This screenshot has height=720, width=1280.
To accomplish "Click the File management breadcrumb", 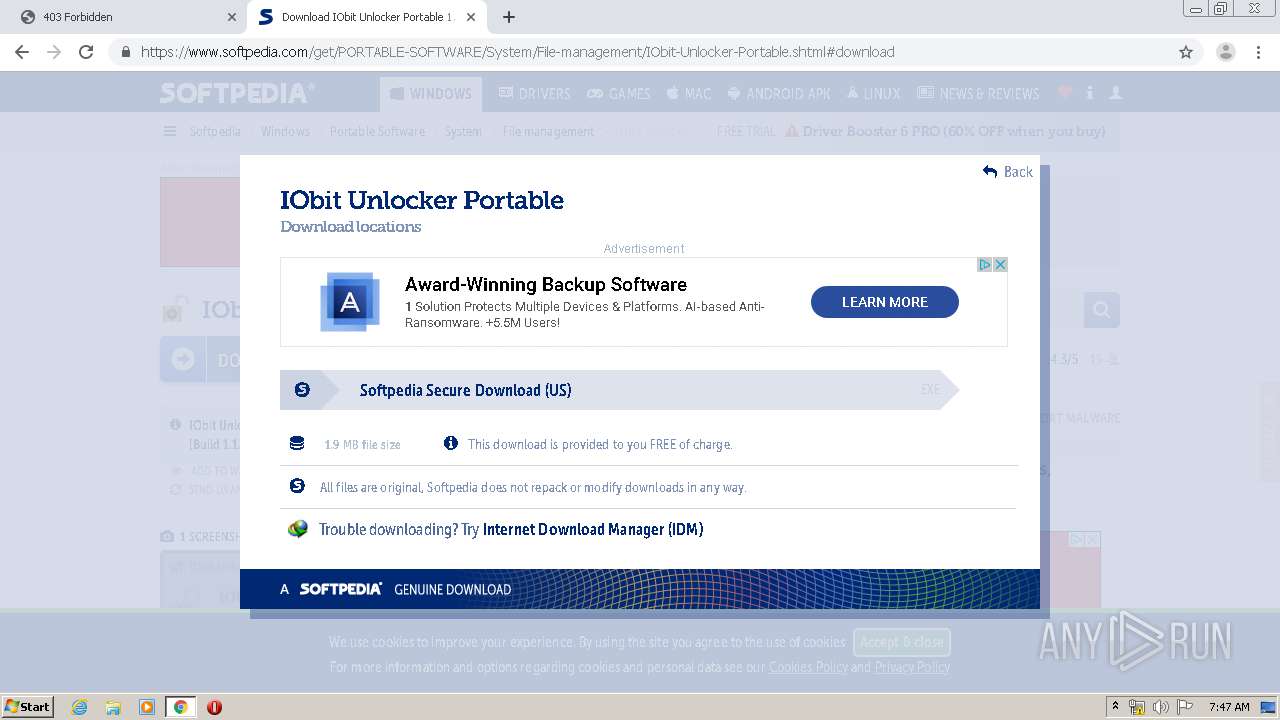I will coord(548,131).
